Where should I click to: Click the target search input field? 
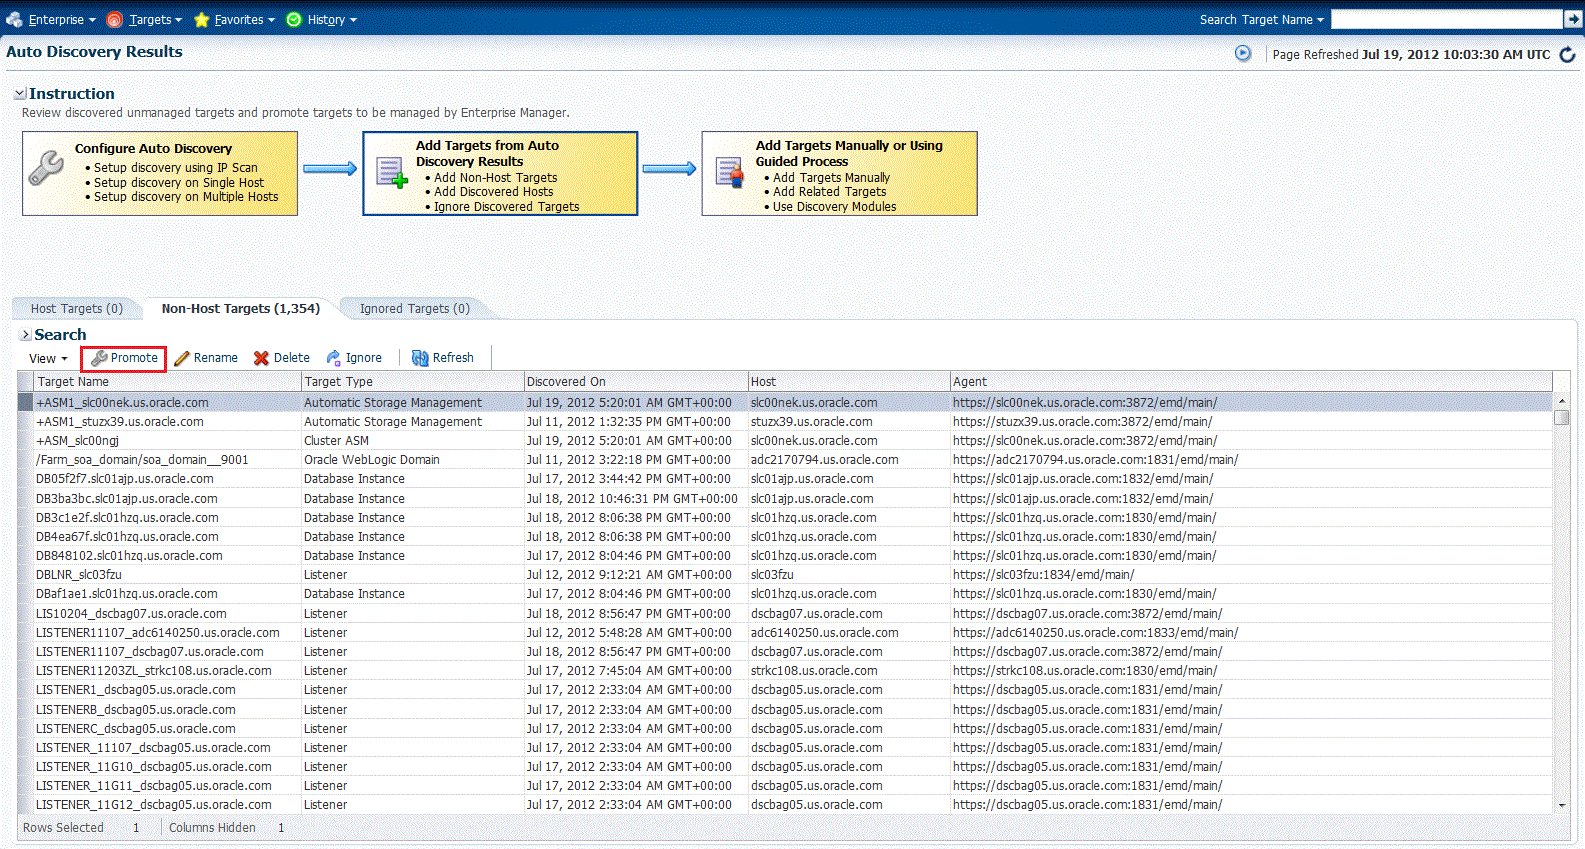pyautogui.click(x=1446, y=19)
